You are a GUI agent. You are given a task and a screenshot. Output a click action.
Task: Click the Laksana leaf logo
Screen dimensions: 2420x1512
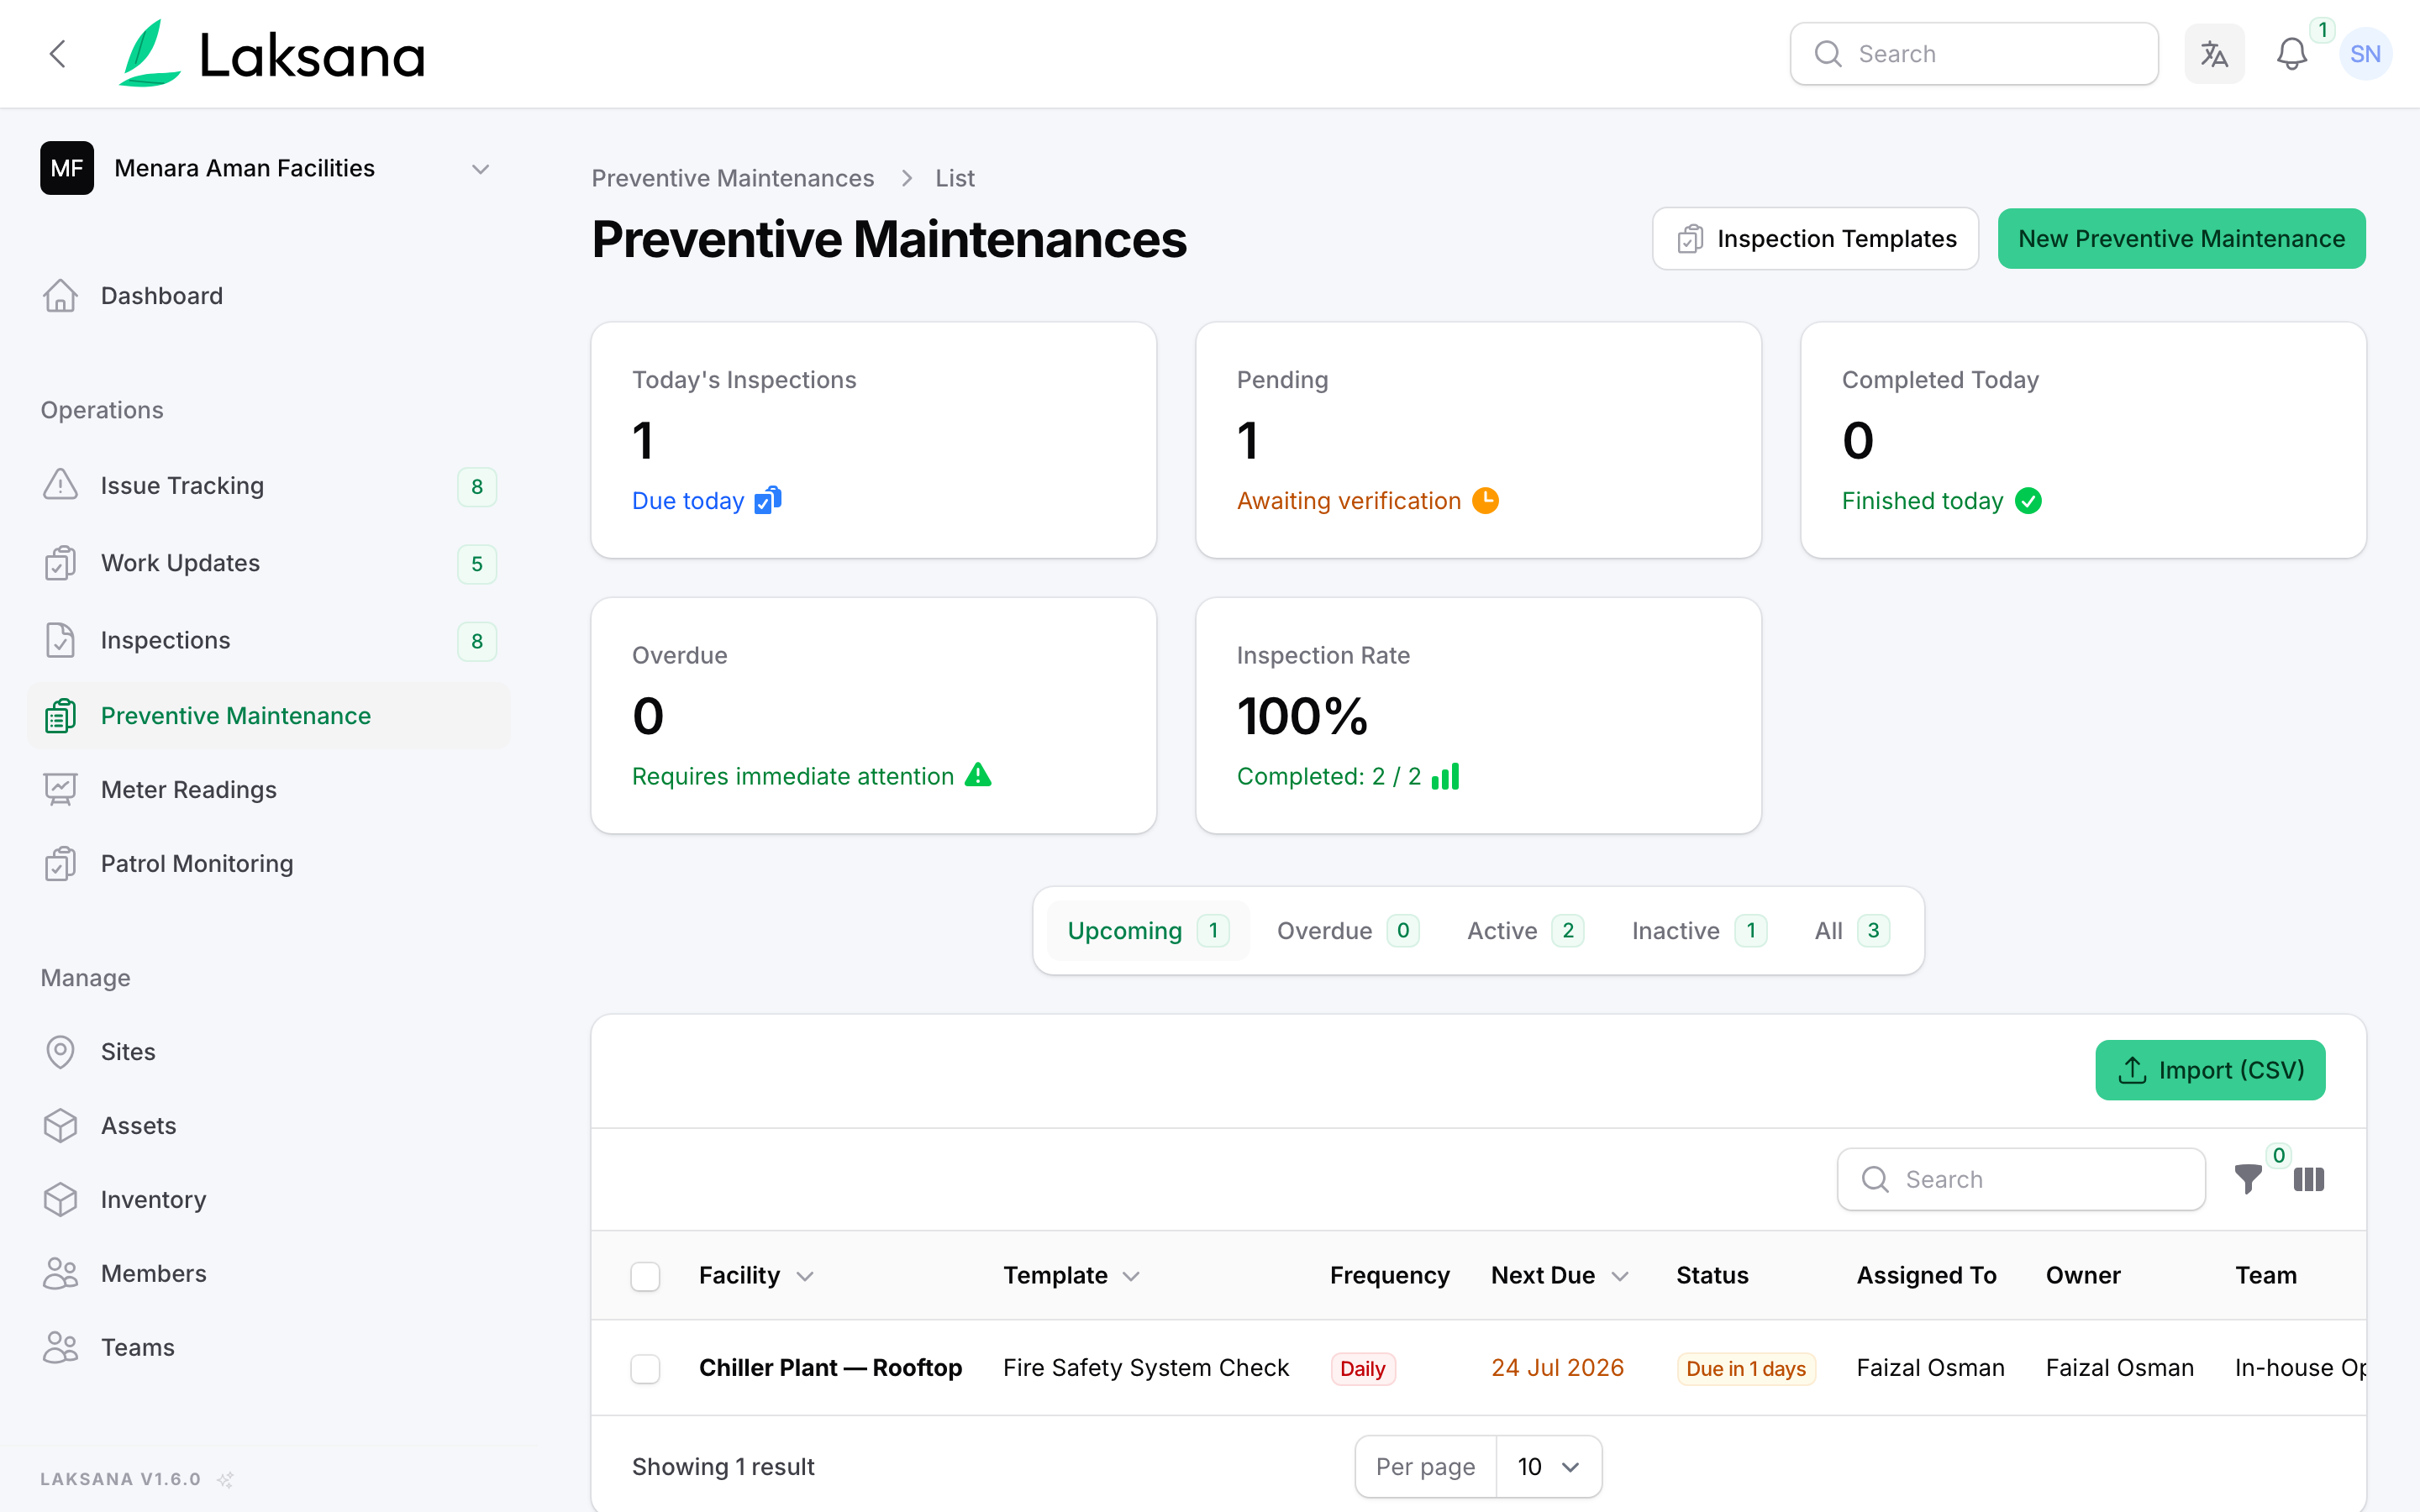tap(150, 54)
